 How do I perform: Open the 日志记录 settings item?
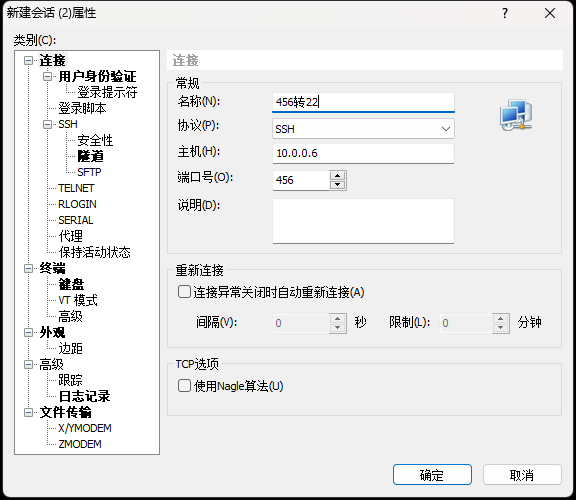pos(84,396)
